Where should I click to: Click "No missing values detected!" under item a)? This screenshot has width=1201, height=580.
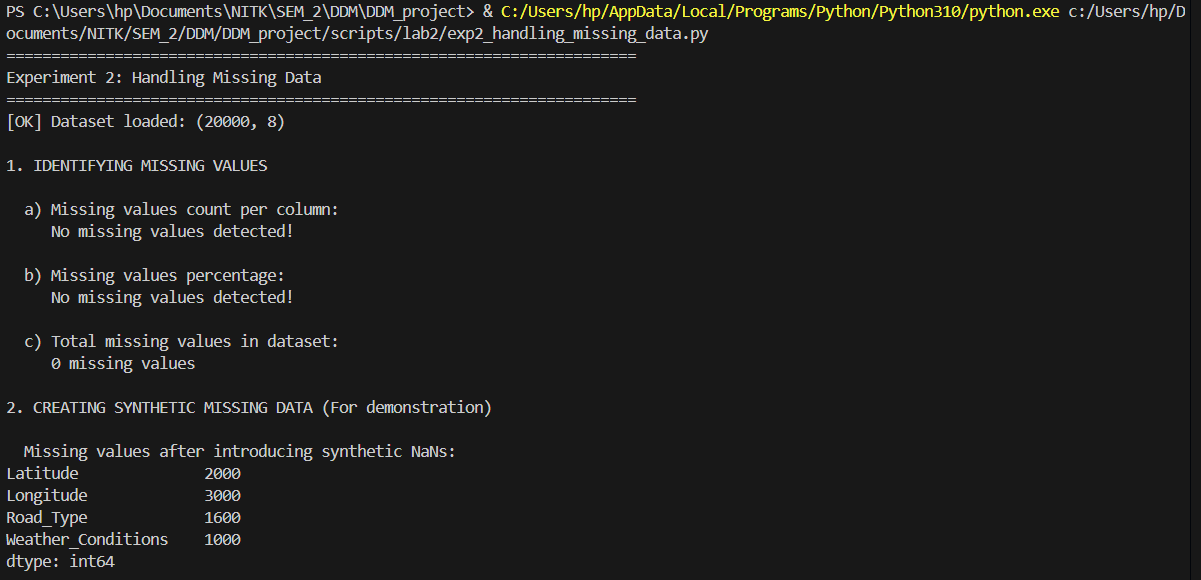point(172,232)
